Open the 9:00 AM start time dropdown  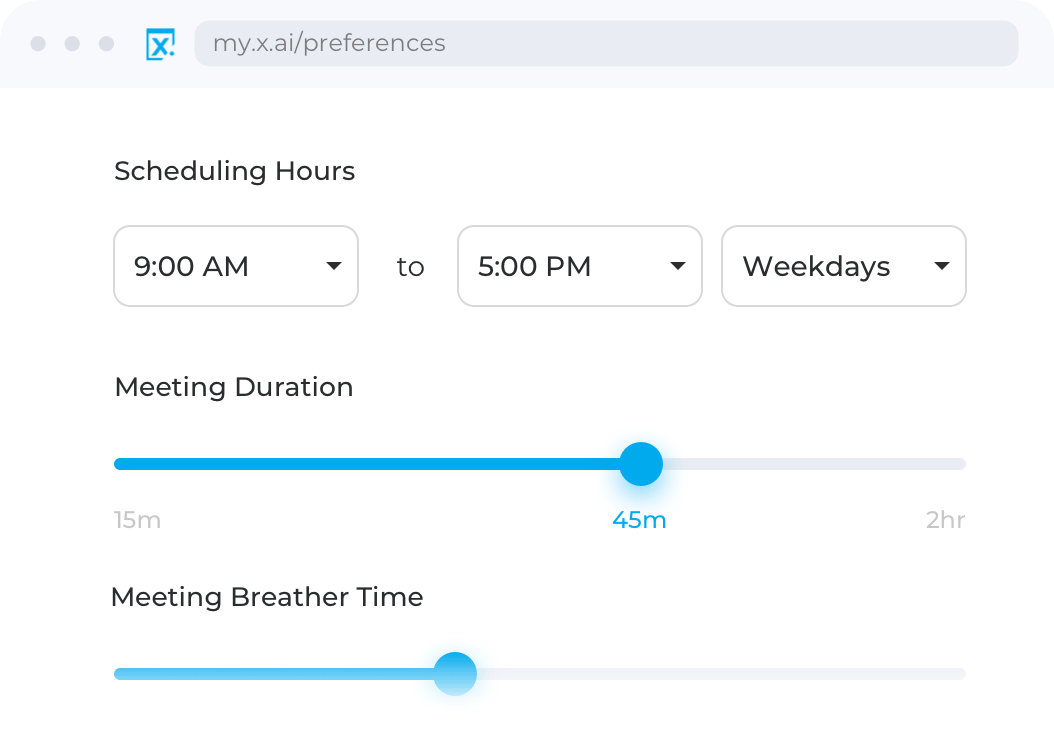[236, 266]
